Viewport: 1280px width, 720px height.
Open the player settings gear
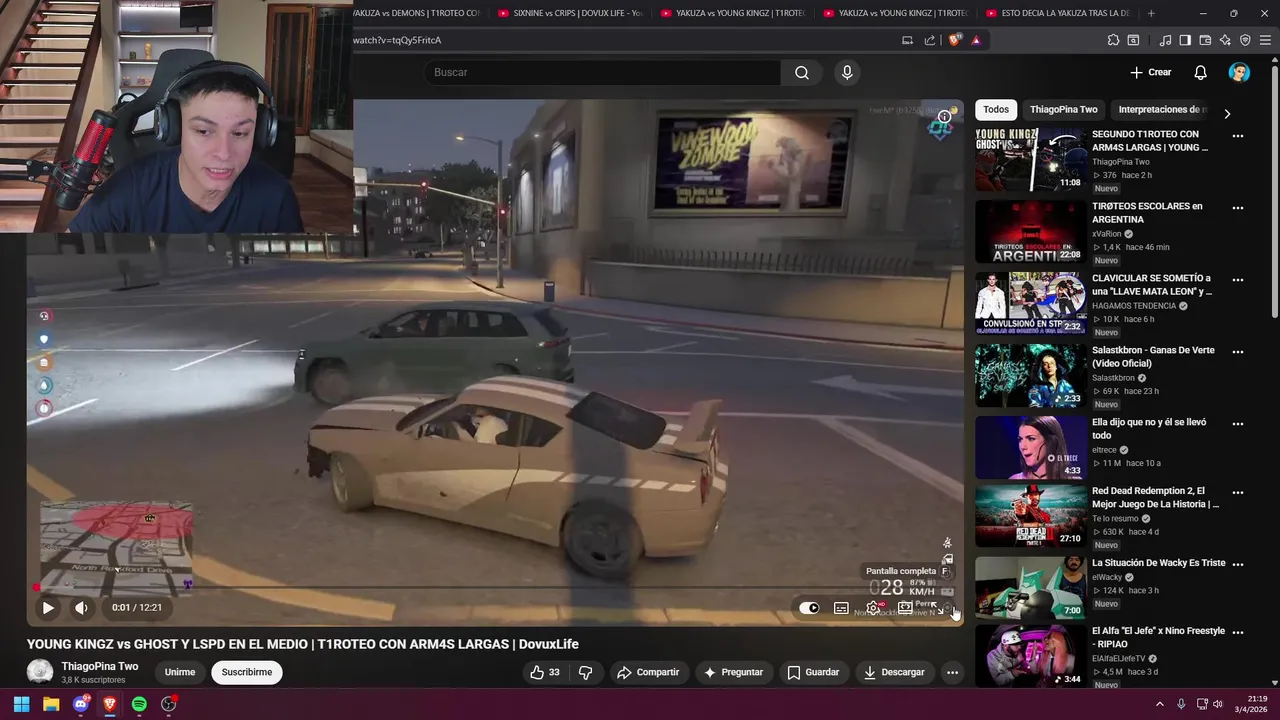(873, 608)
